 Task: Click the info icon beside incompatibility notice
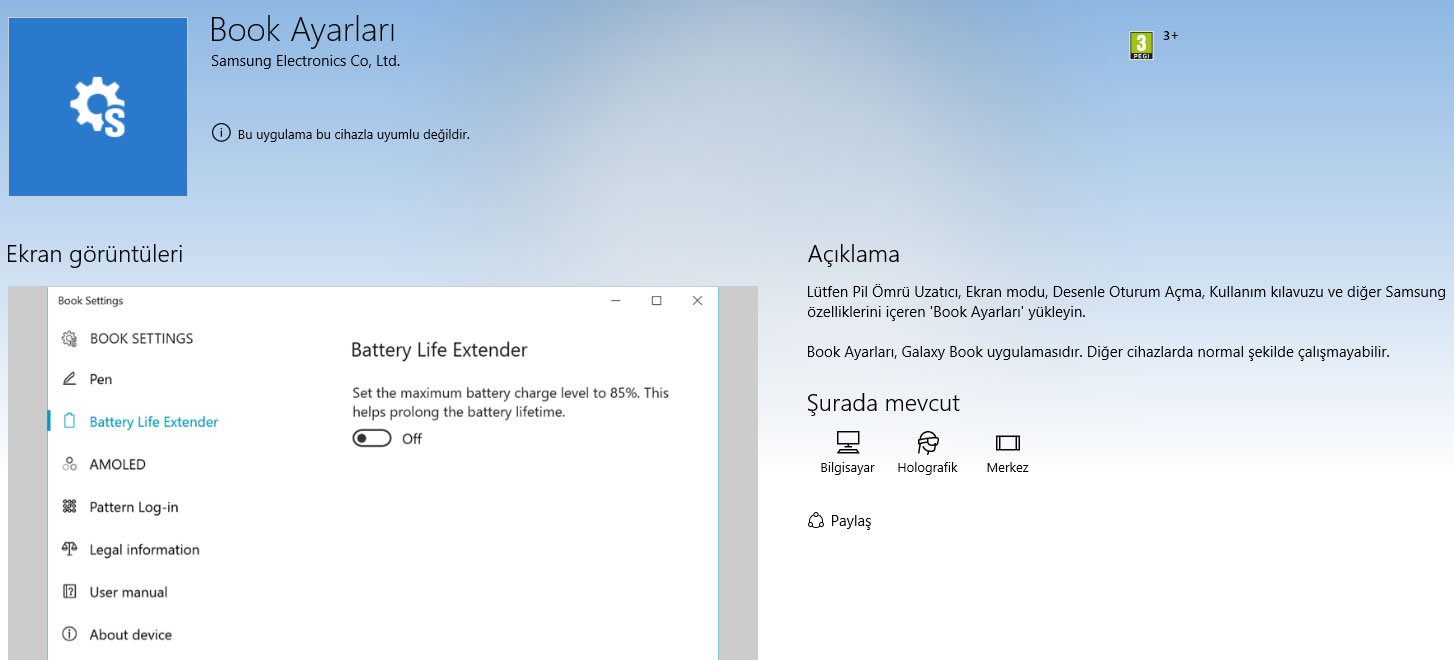(x=221, y=133)
